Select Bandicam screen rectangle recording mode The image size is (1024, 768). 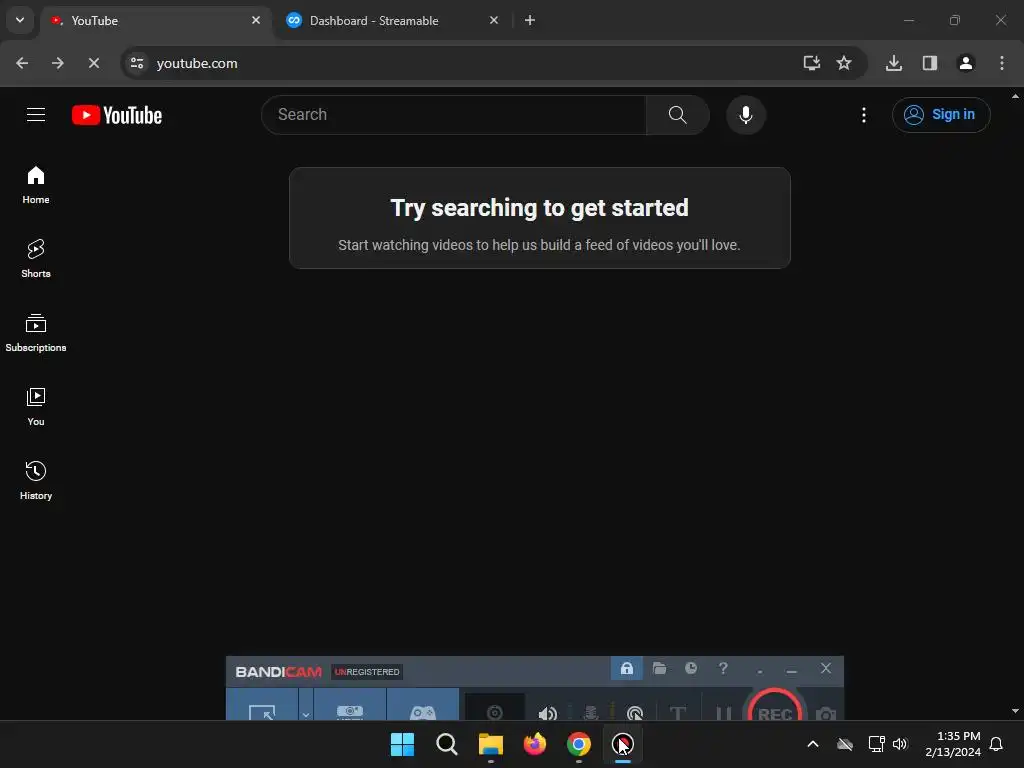pos(262,706)
